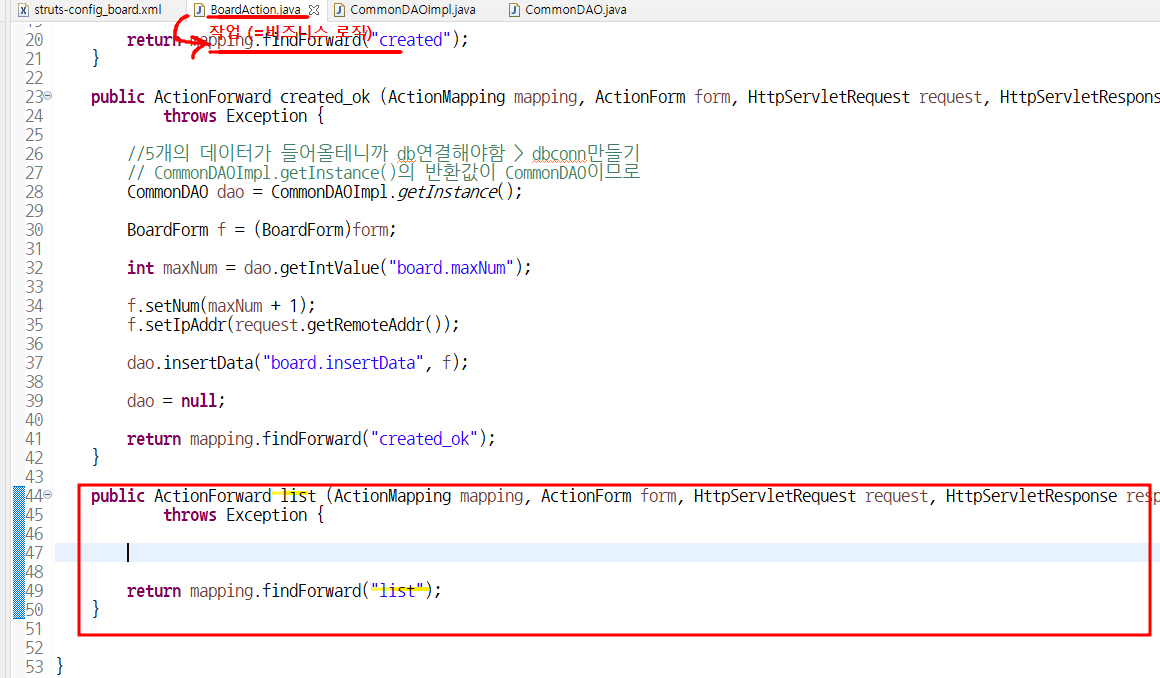Click the "created_ok" string on line 41
1160x678 pixels.
click(424, 439)
